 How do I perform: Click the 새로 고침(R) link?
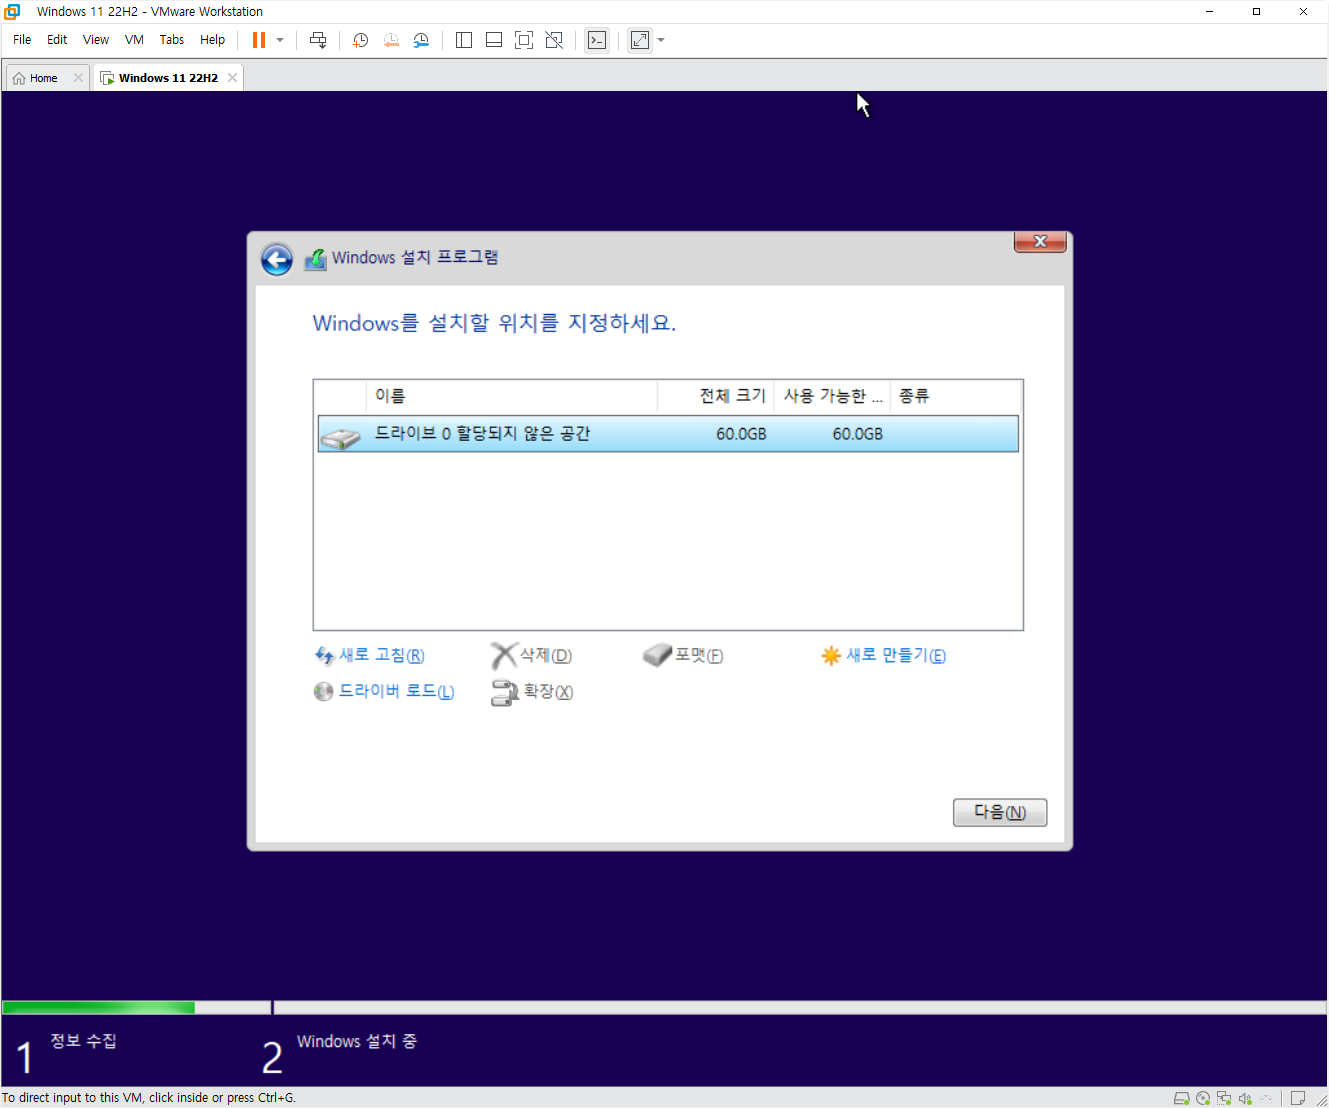pyautogui.click(x=370, y=655)
